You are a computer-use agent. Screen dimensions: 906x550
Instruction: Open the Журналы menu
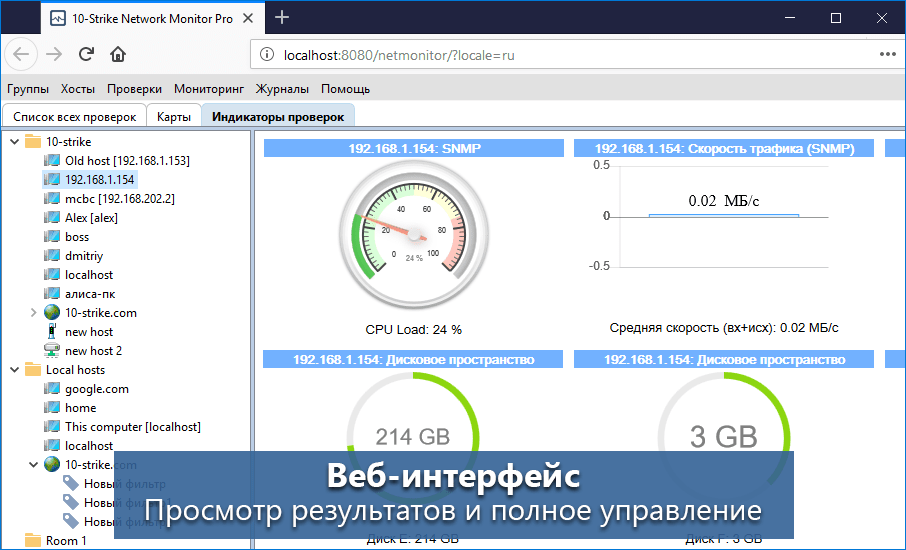coord(282,89)
